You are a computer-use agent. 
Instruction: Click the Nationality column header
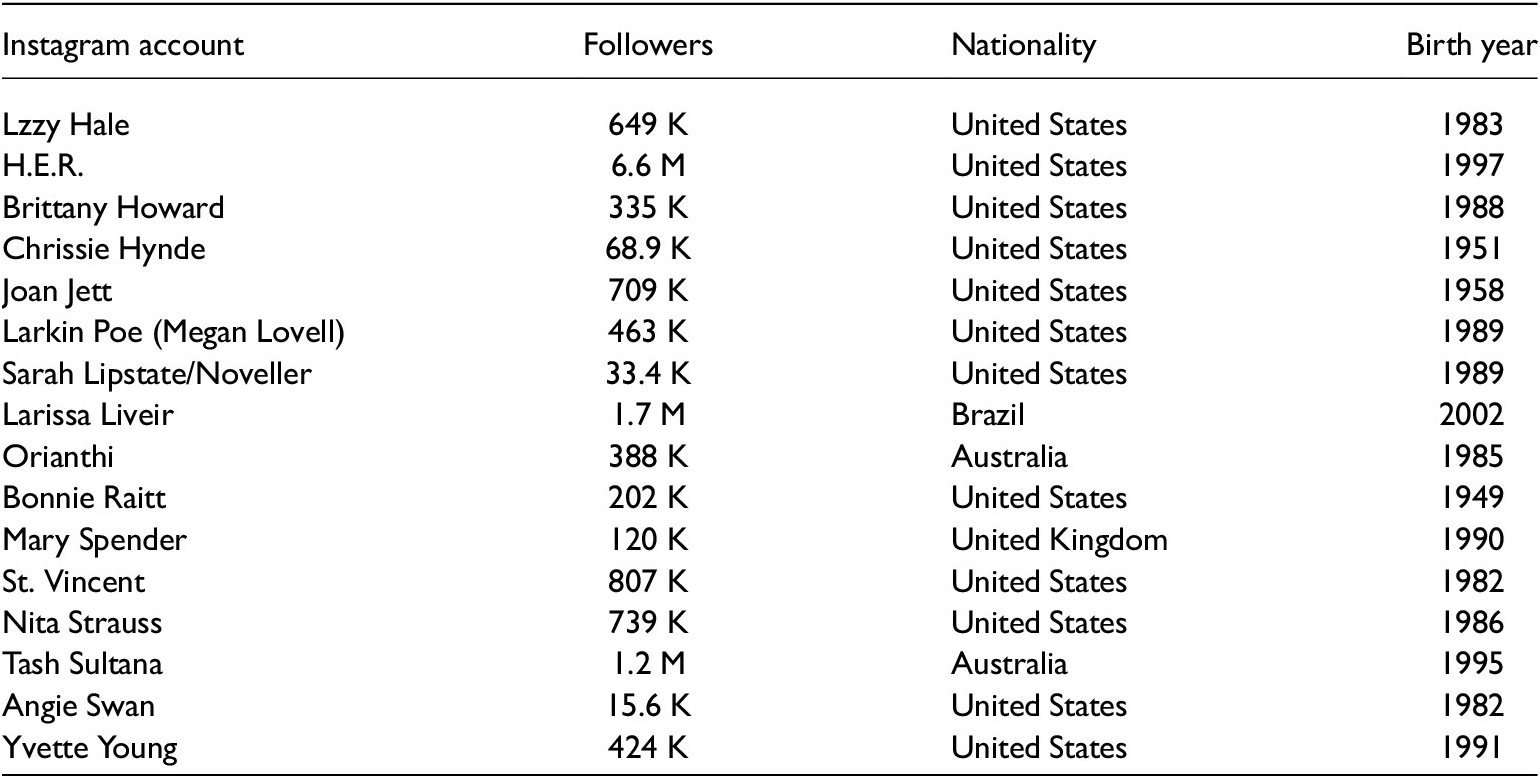(1023, 46)
